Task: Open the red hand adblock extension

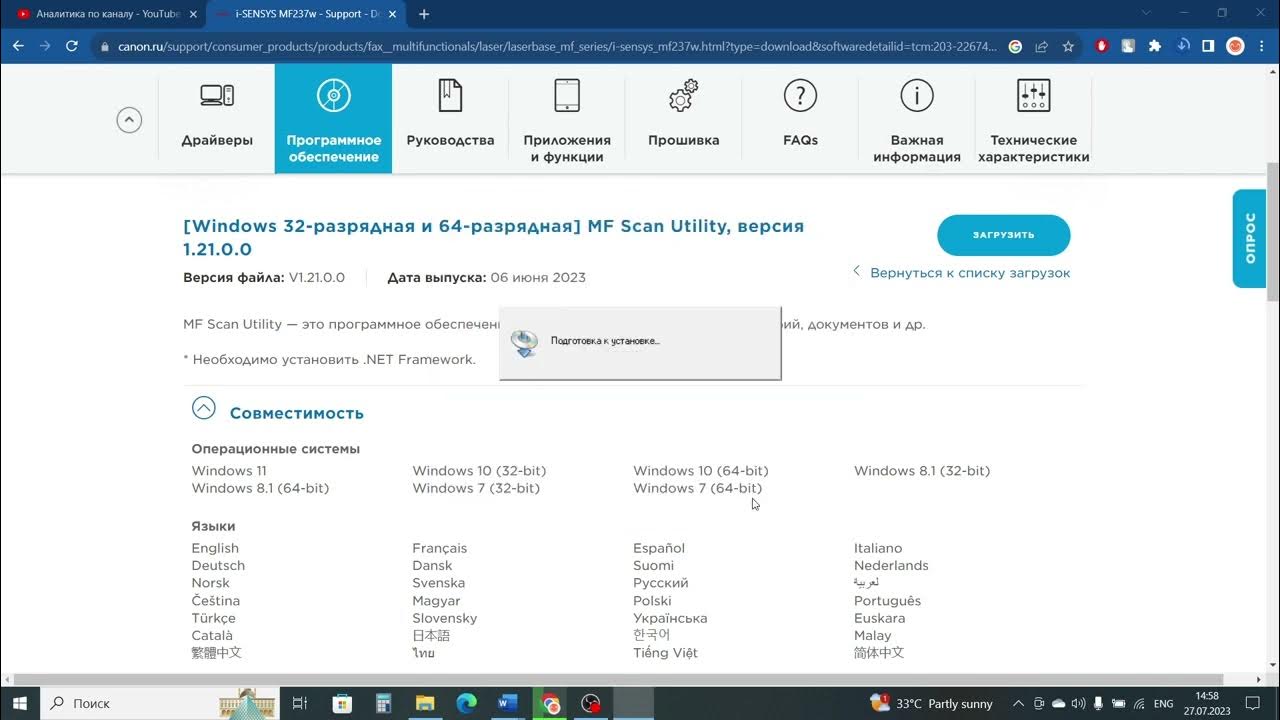Action: pyautogui.click(x=1102, y=46)
